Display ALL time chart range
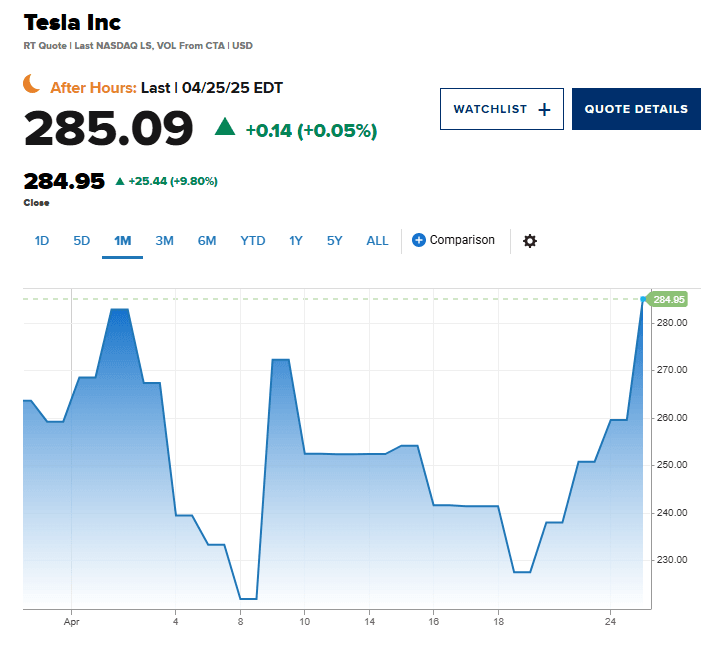 tap(377, 240)
